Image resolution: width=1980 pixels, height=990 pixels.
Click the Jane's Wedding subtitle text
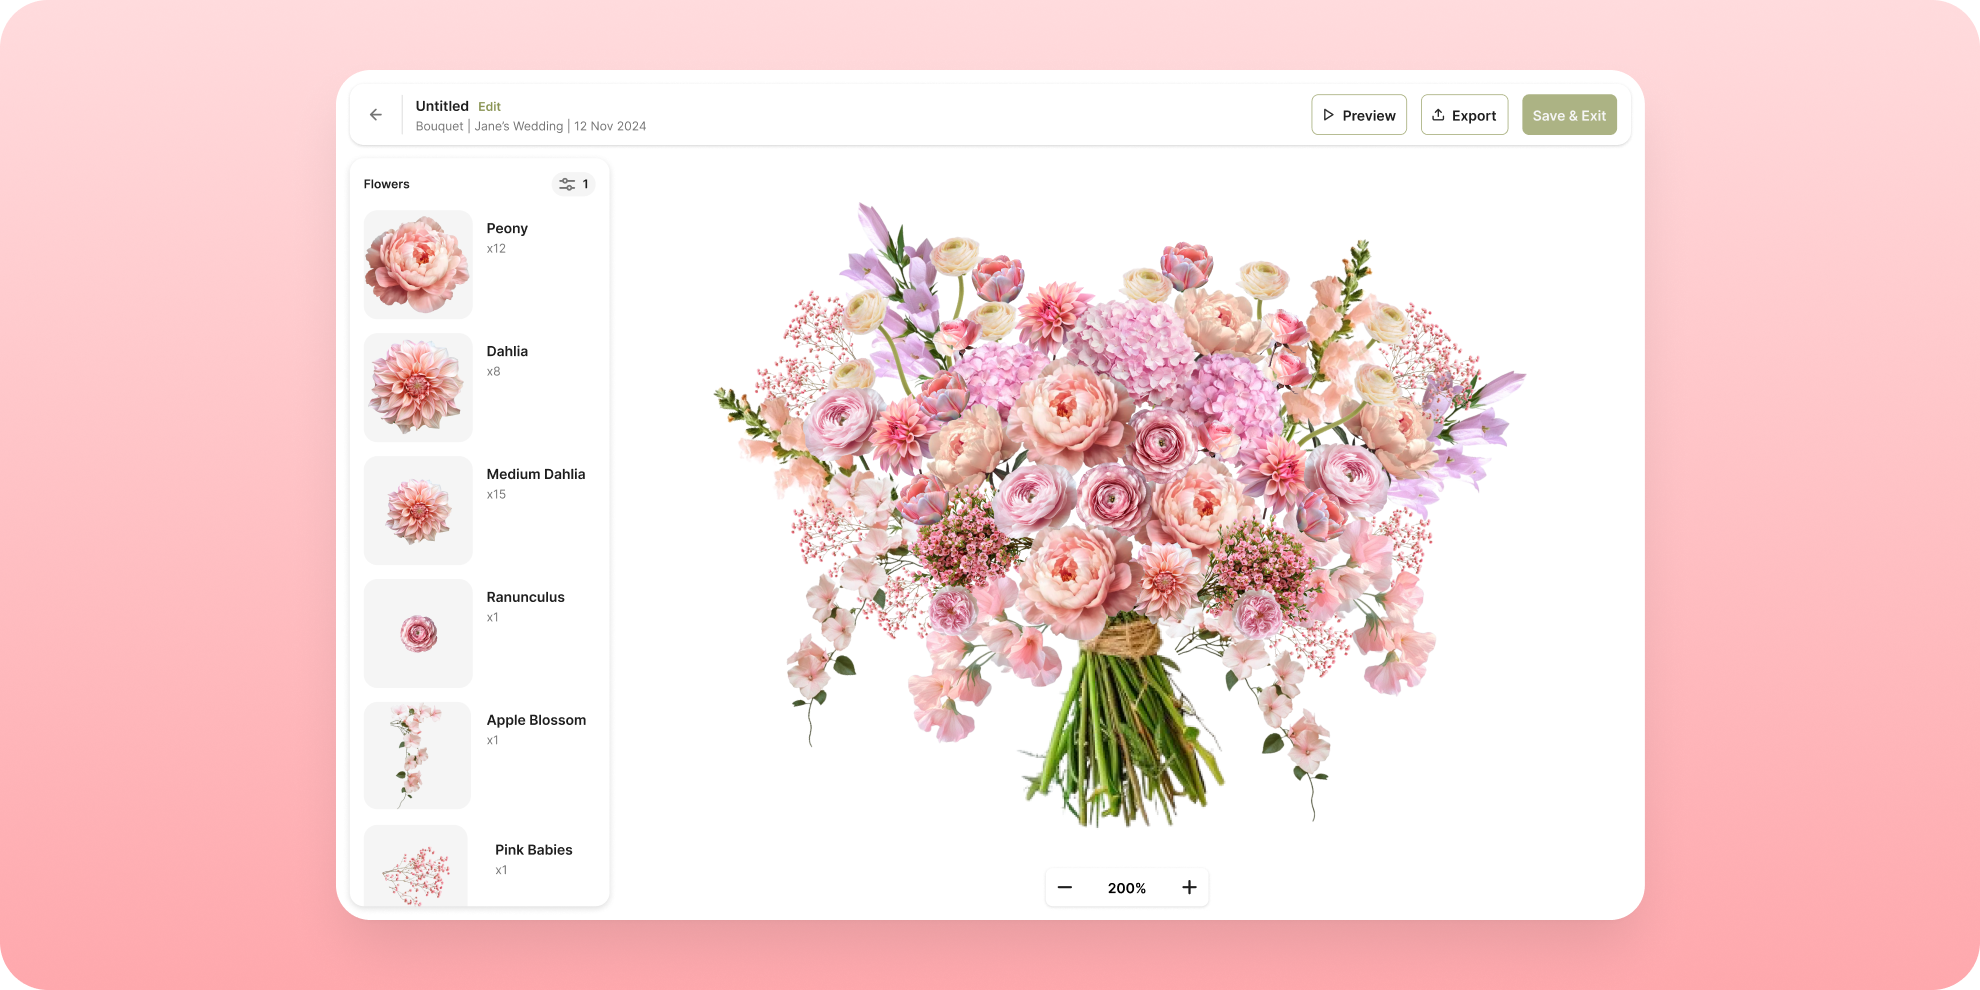(x=518, y=126)
